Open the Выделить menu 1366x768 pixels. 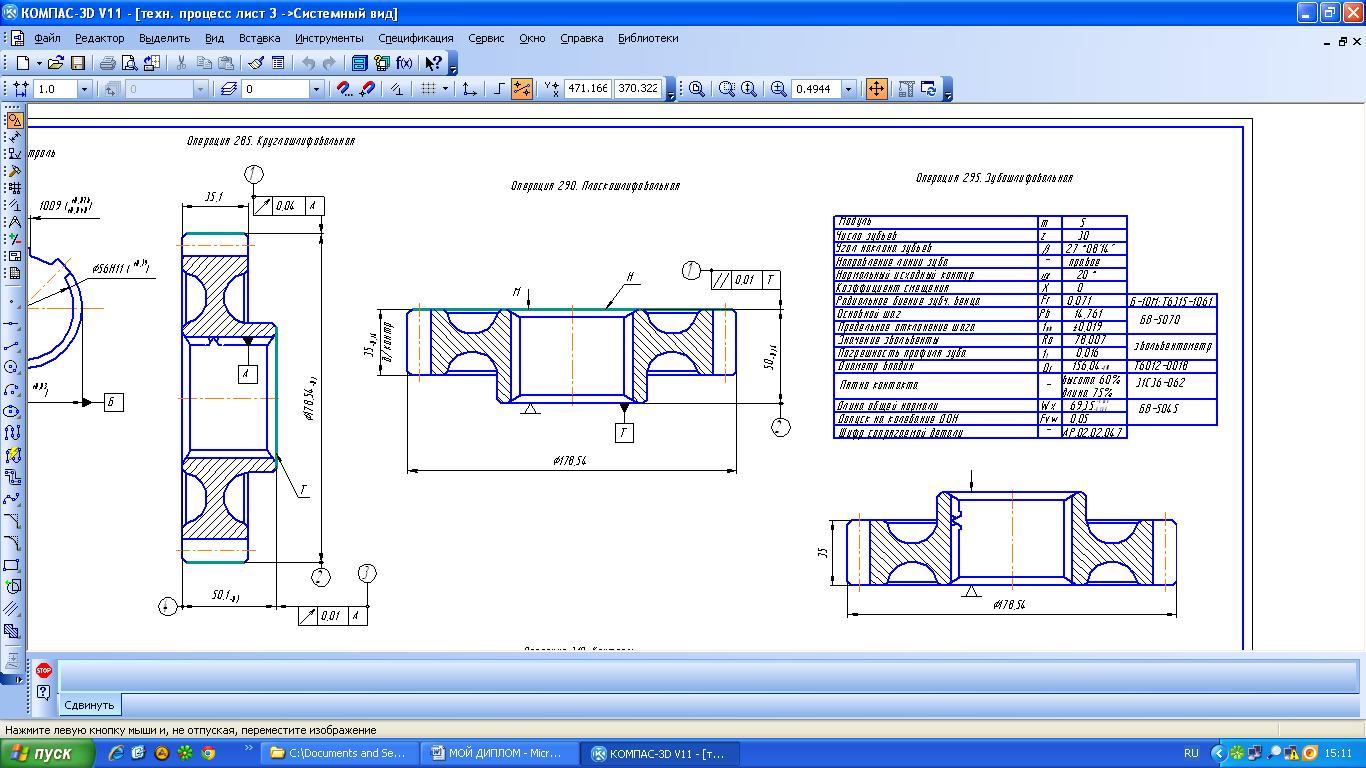point(165,38)
